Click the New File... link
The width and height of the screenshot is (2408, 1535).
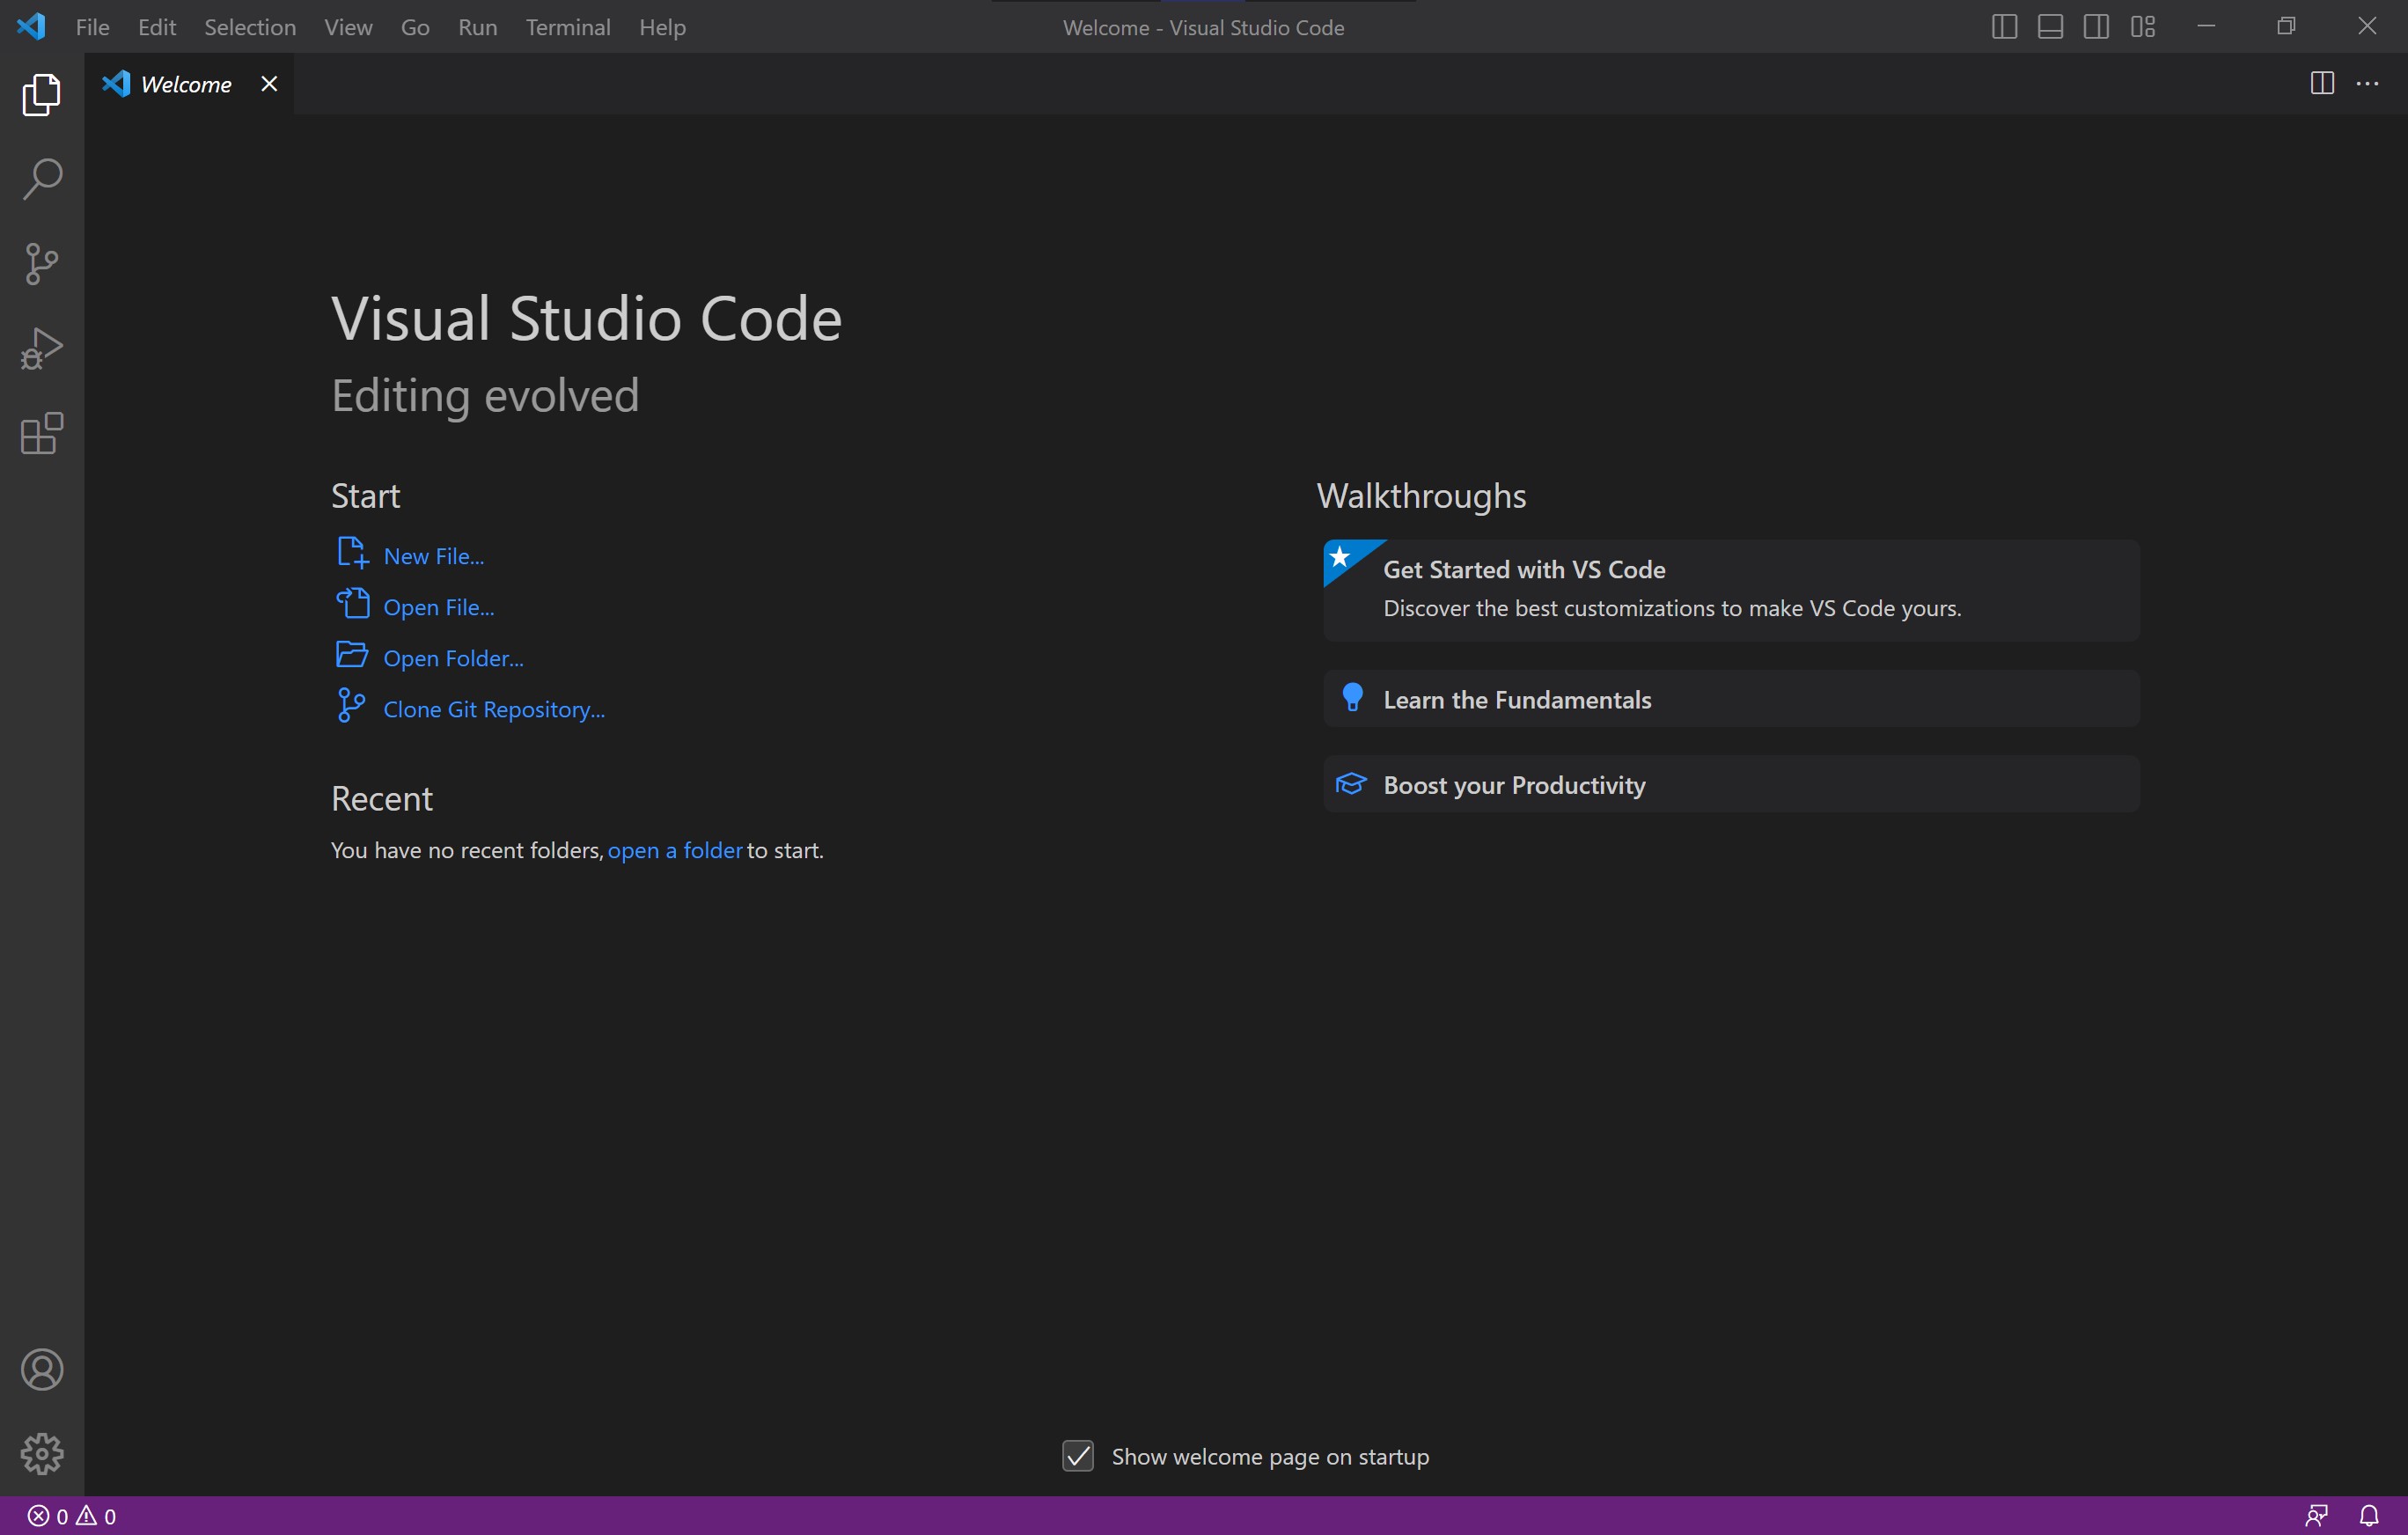point(433,556)
